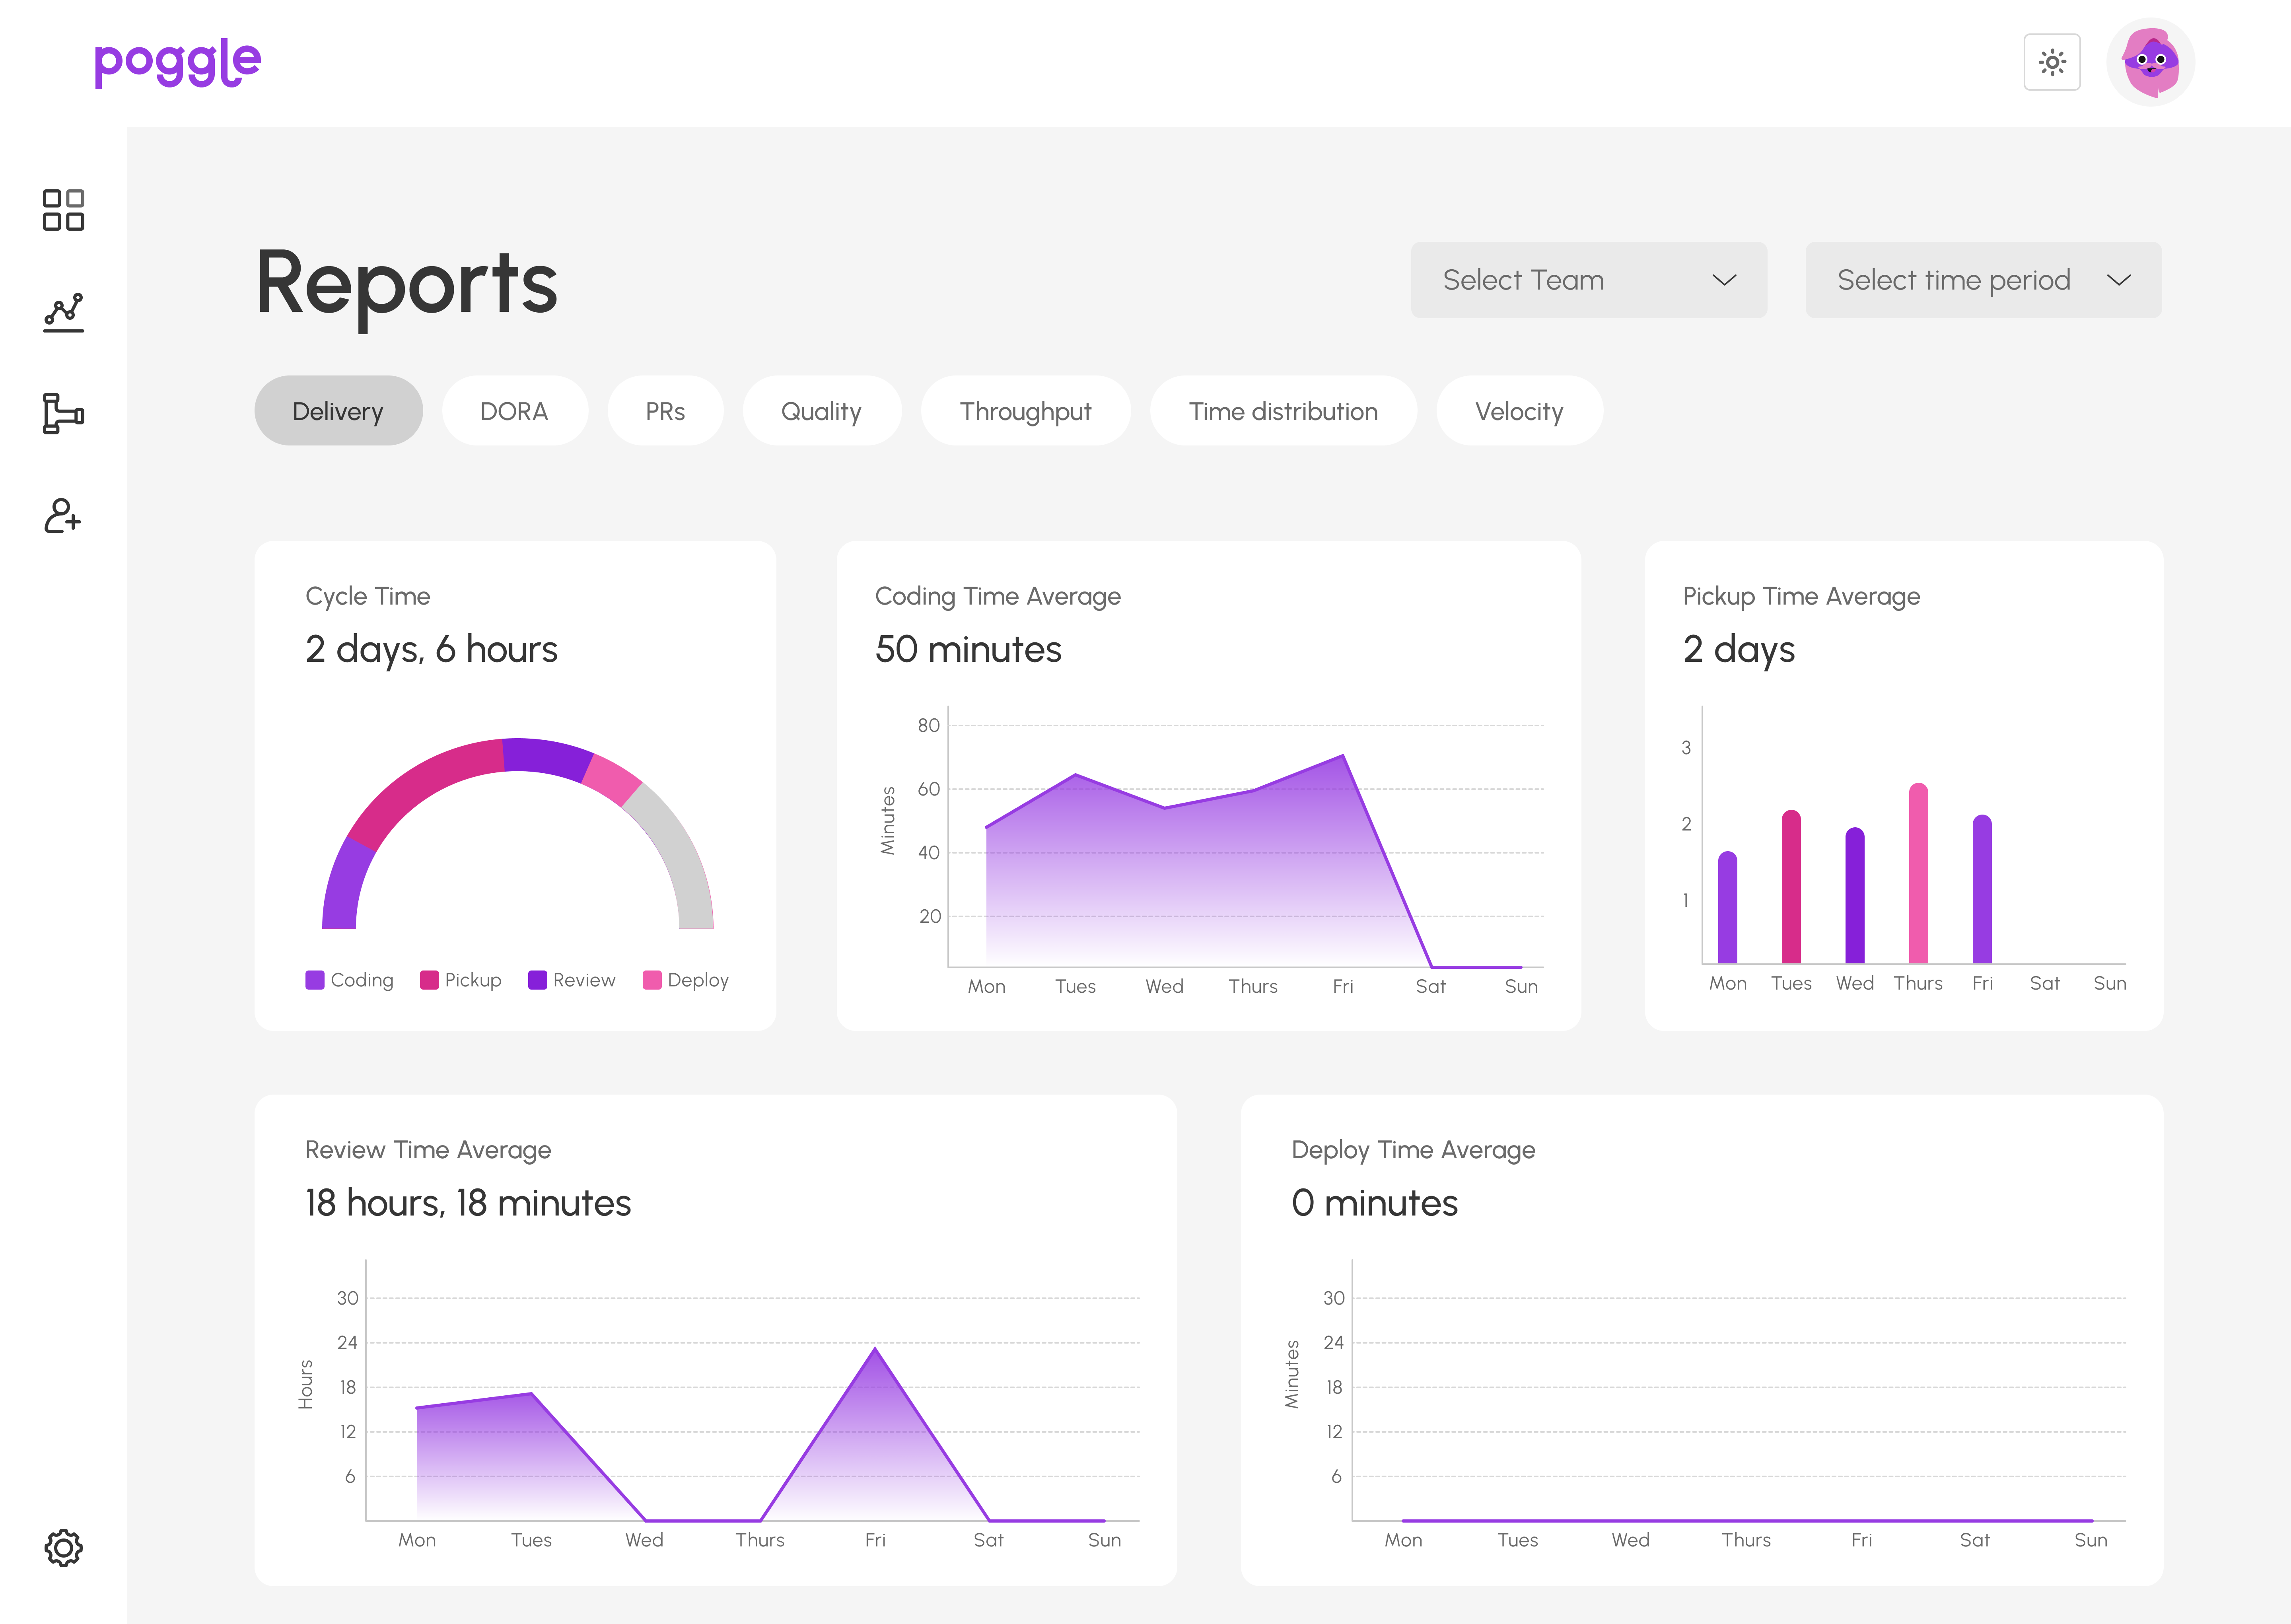Open the analytics line-chart sidebar icon
This screenshot has width=2291, height=1624.
tap(63, 313)
